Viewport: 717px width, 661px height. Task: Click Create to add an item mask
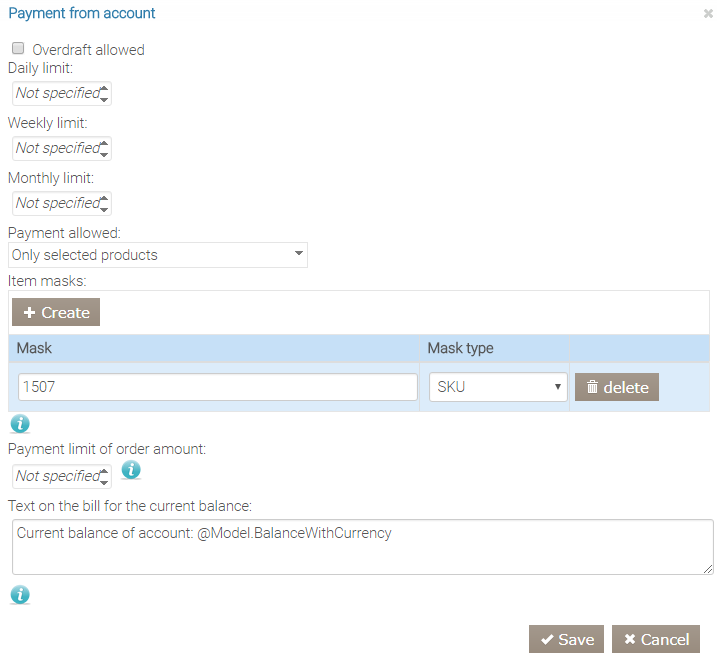click(x=56, y=312)
